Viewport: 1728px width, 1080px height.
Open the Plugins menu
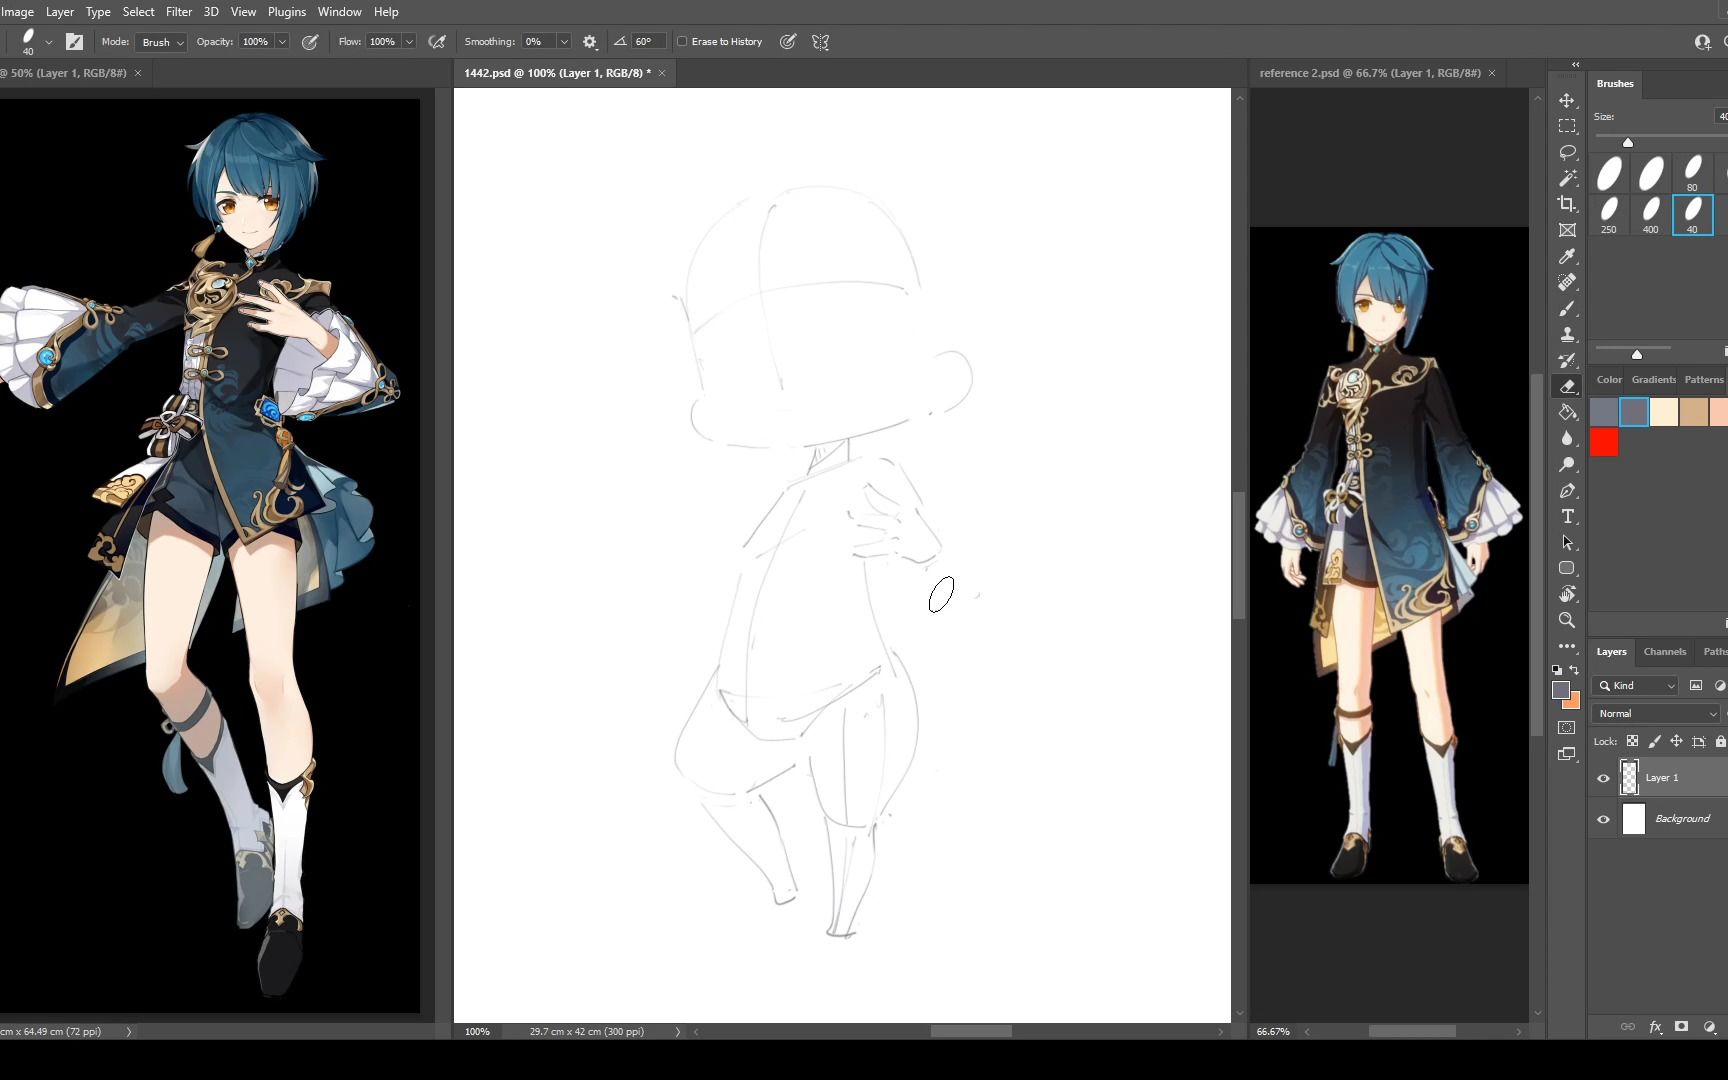287,12
